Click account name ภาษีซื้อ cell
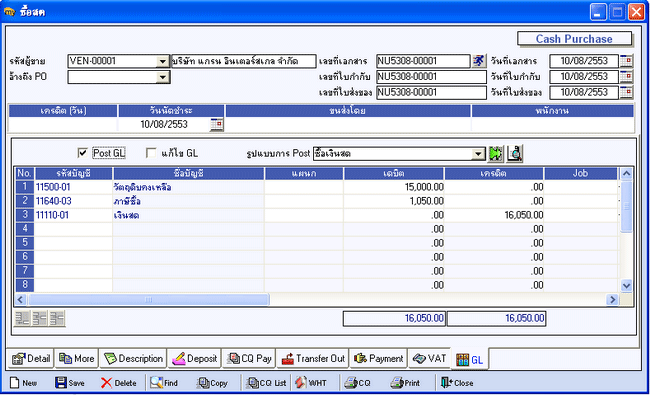The image size is (650, 395). [189, 201]
